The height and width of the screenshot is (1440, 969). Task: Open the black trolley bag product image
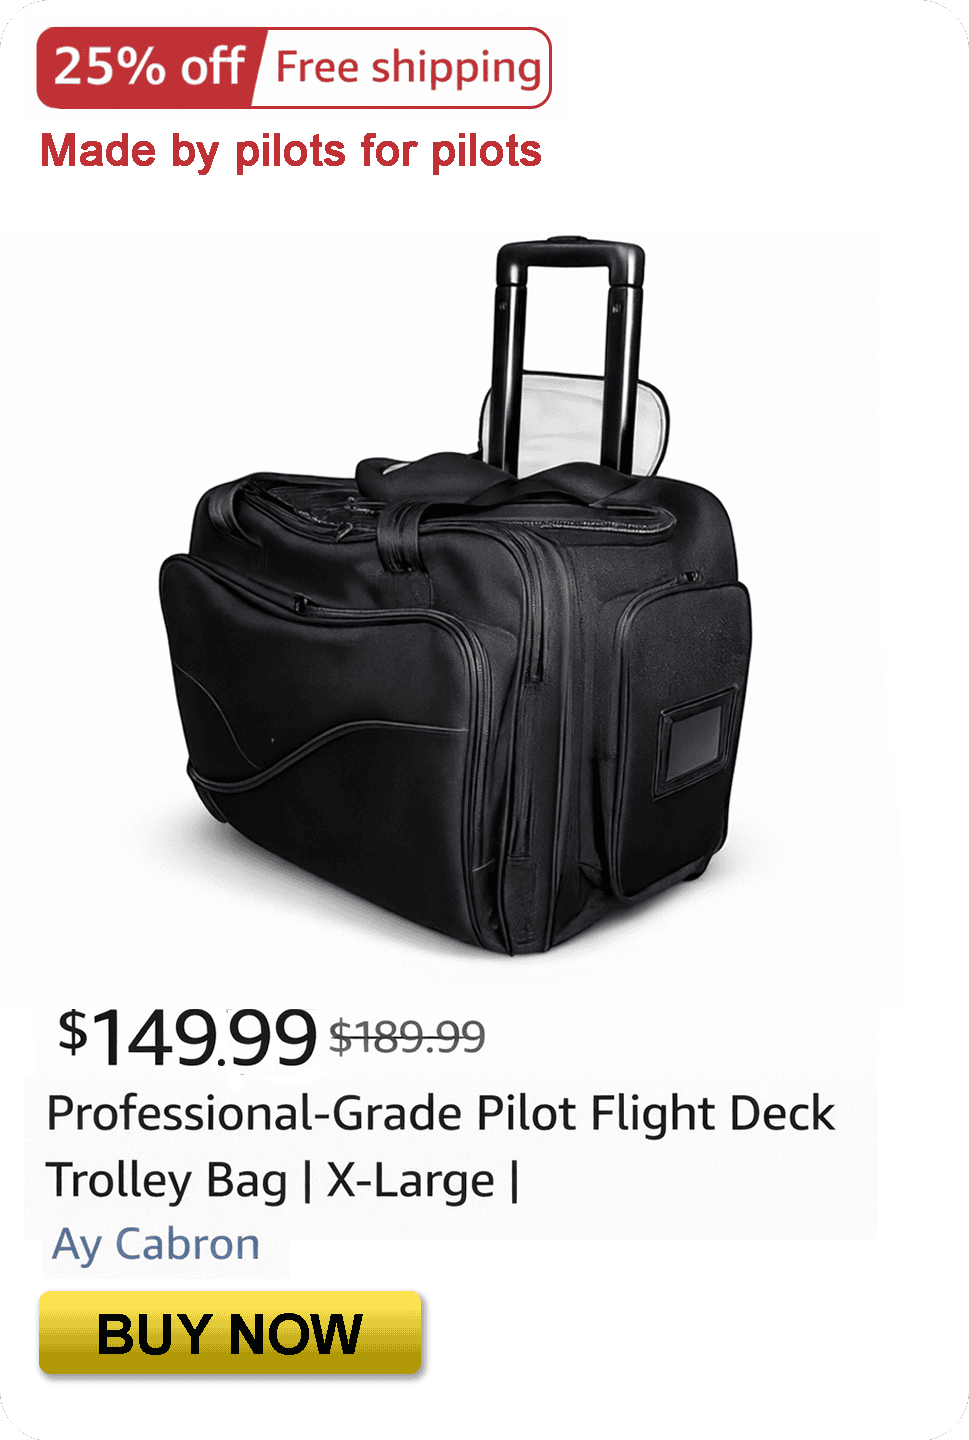click(455, 597)
